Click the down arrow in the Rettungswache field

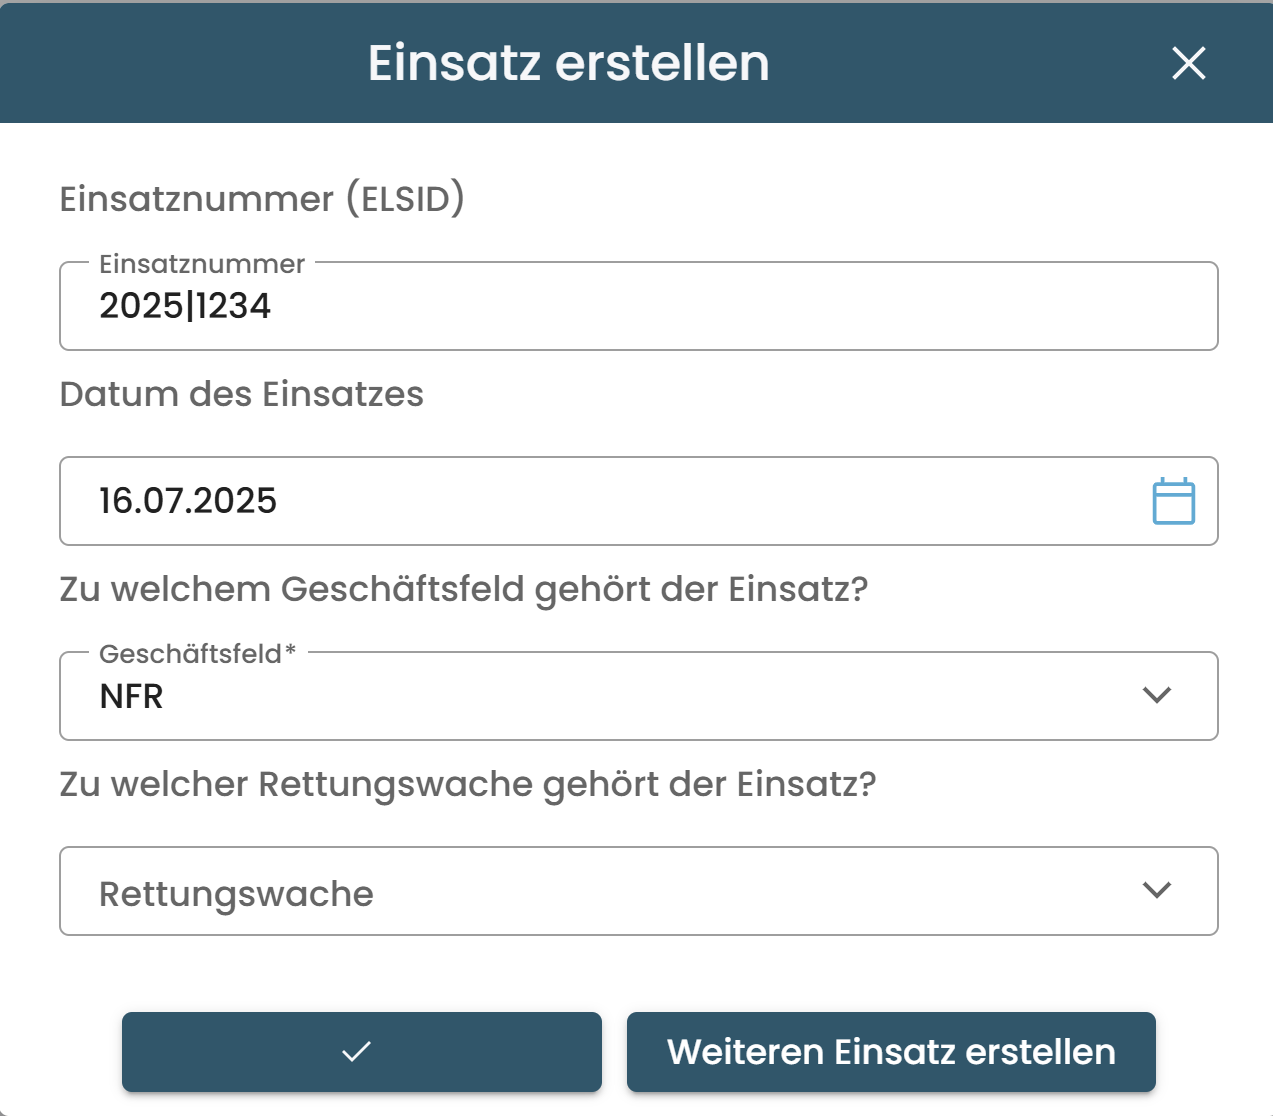coord(1157,890)
